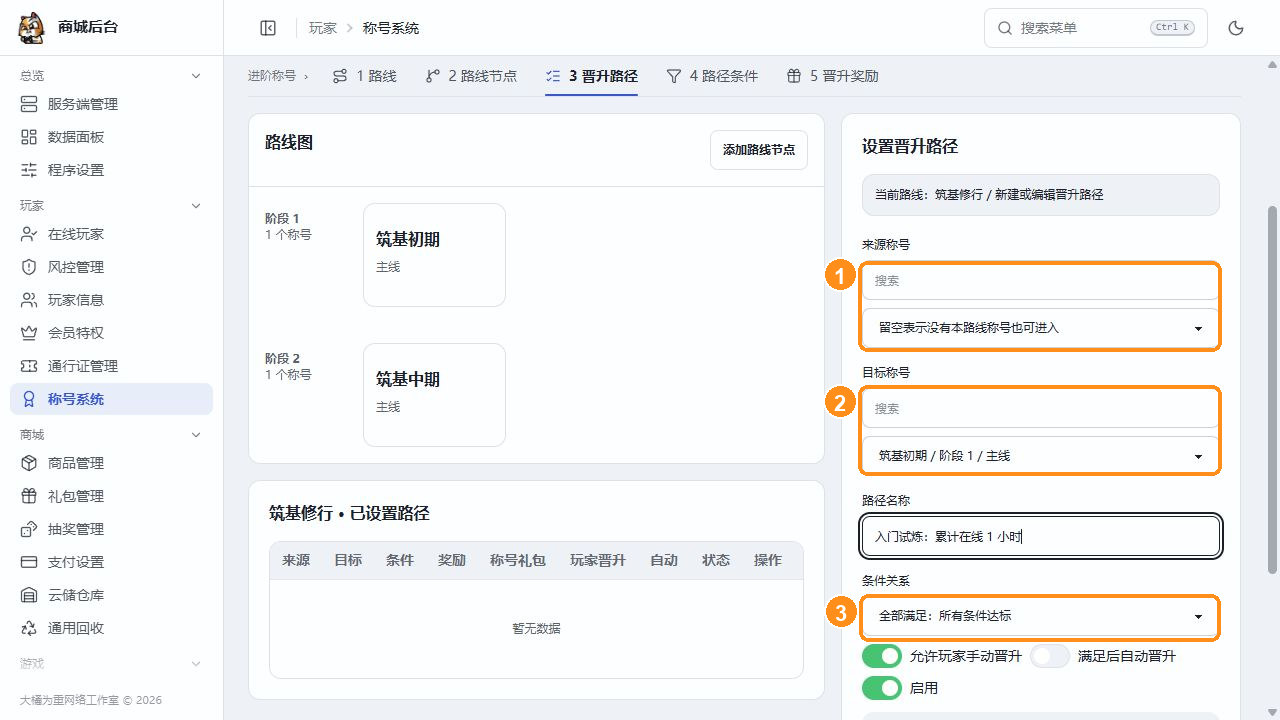Click the 玩家 breadcrumb link
The width and height of the screenshot is (1280, 720).
tap(323, 28)
